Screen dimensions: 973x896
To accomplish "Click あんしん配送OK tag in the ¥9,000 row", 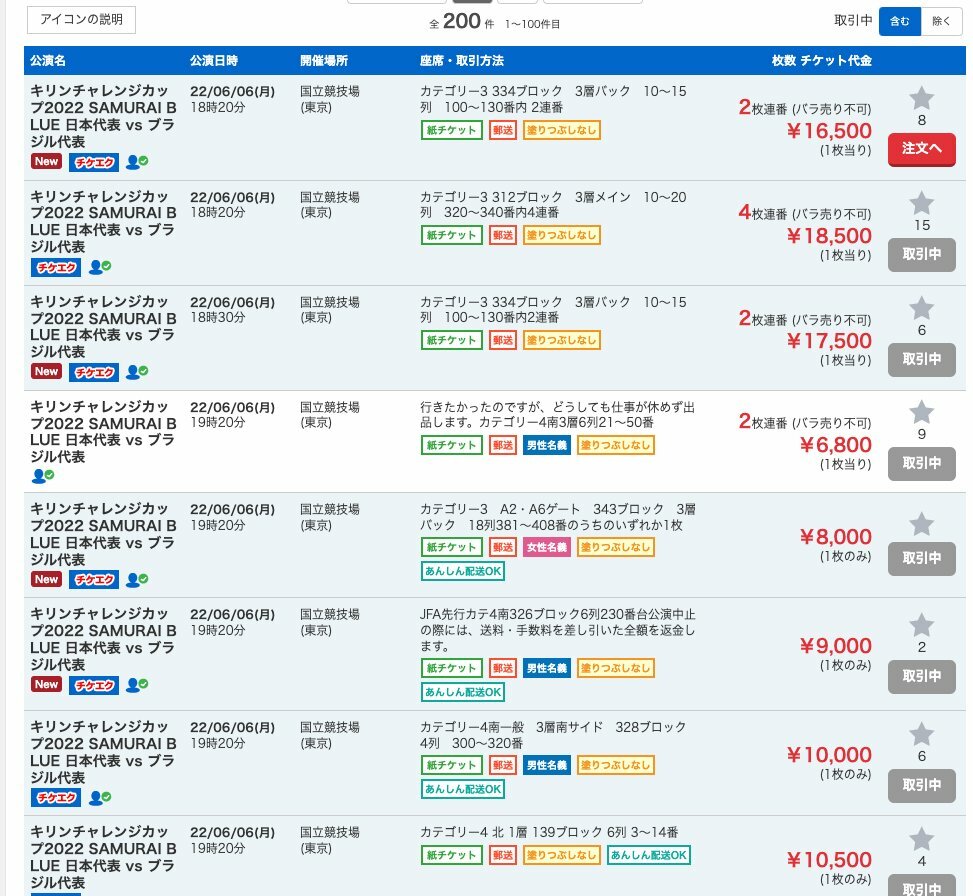I will pos(463,692).
